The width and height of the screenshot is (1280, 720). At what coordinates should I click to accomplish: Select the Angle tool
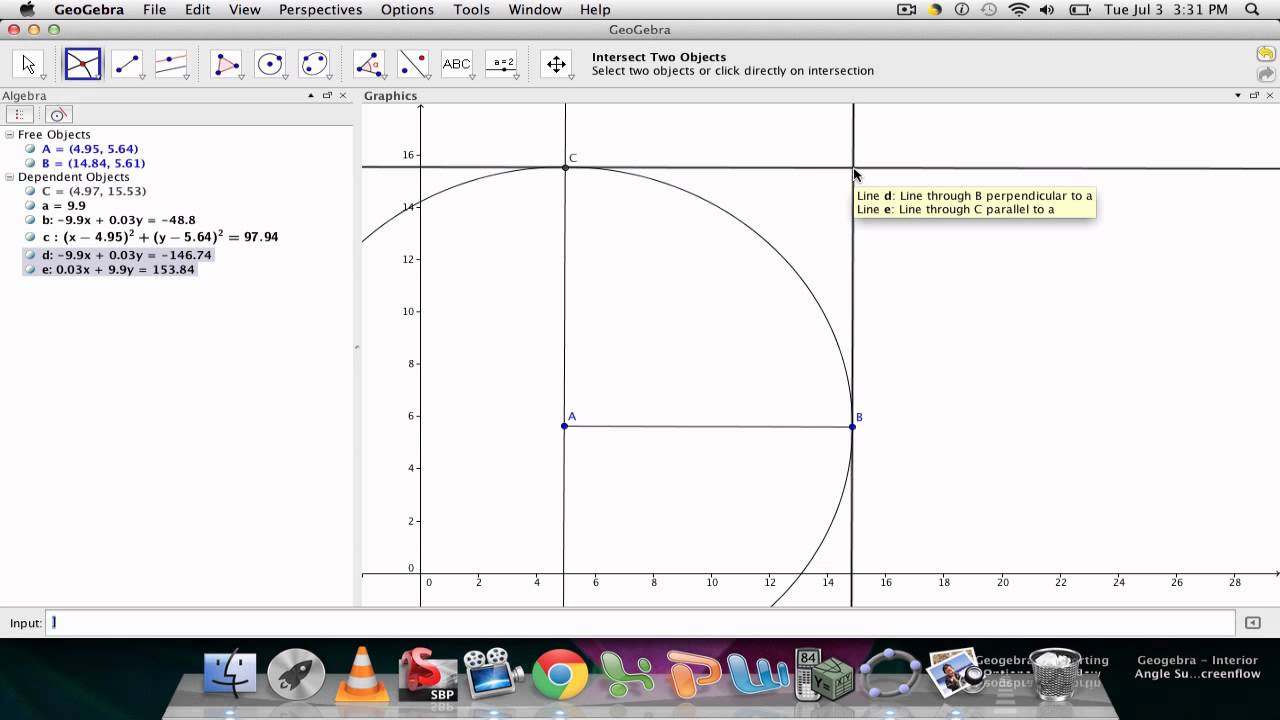point(369,65)
